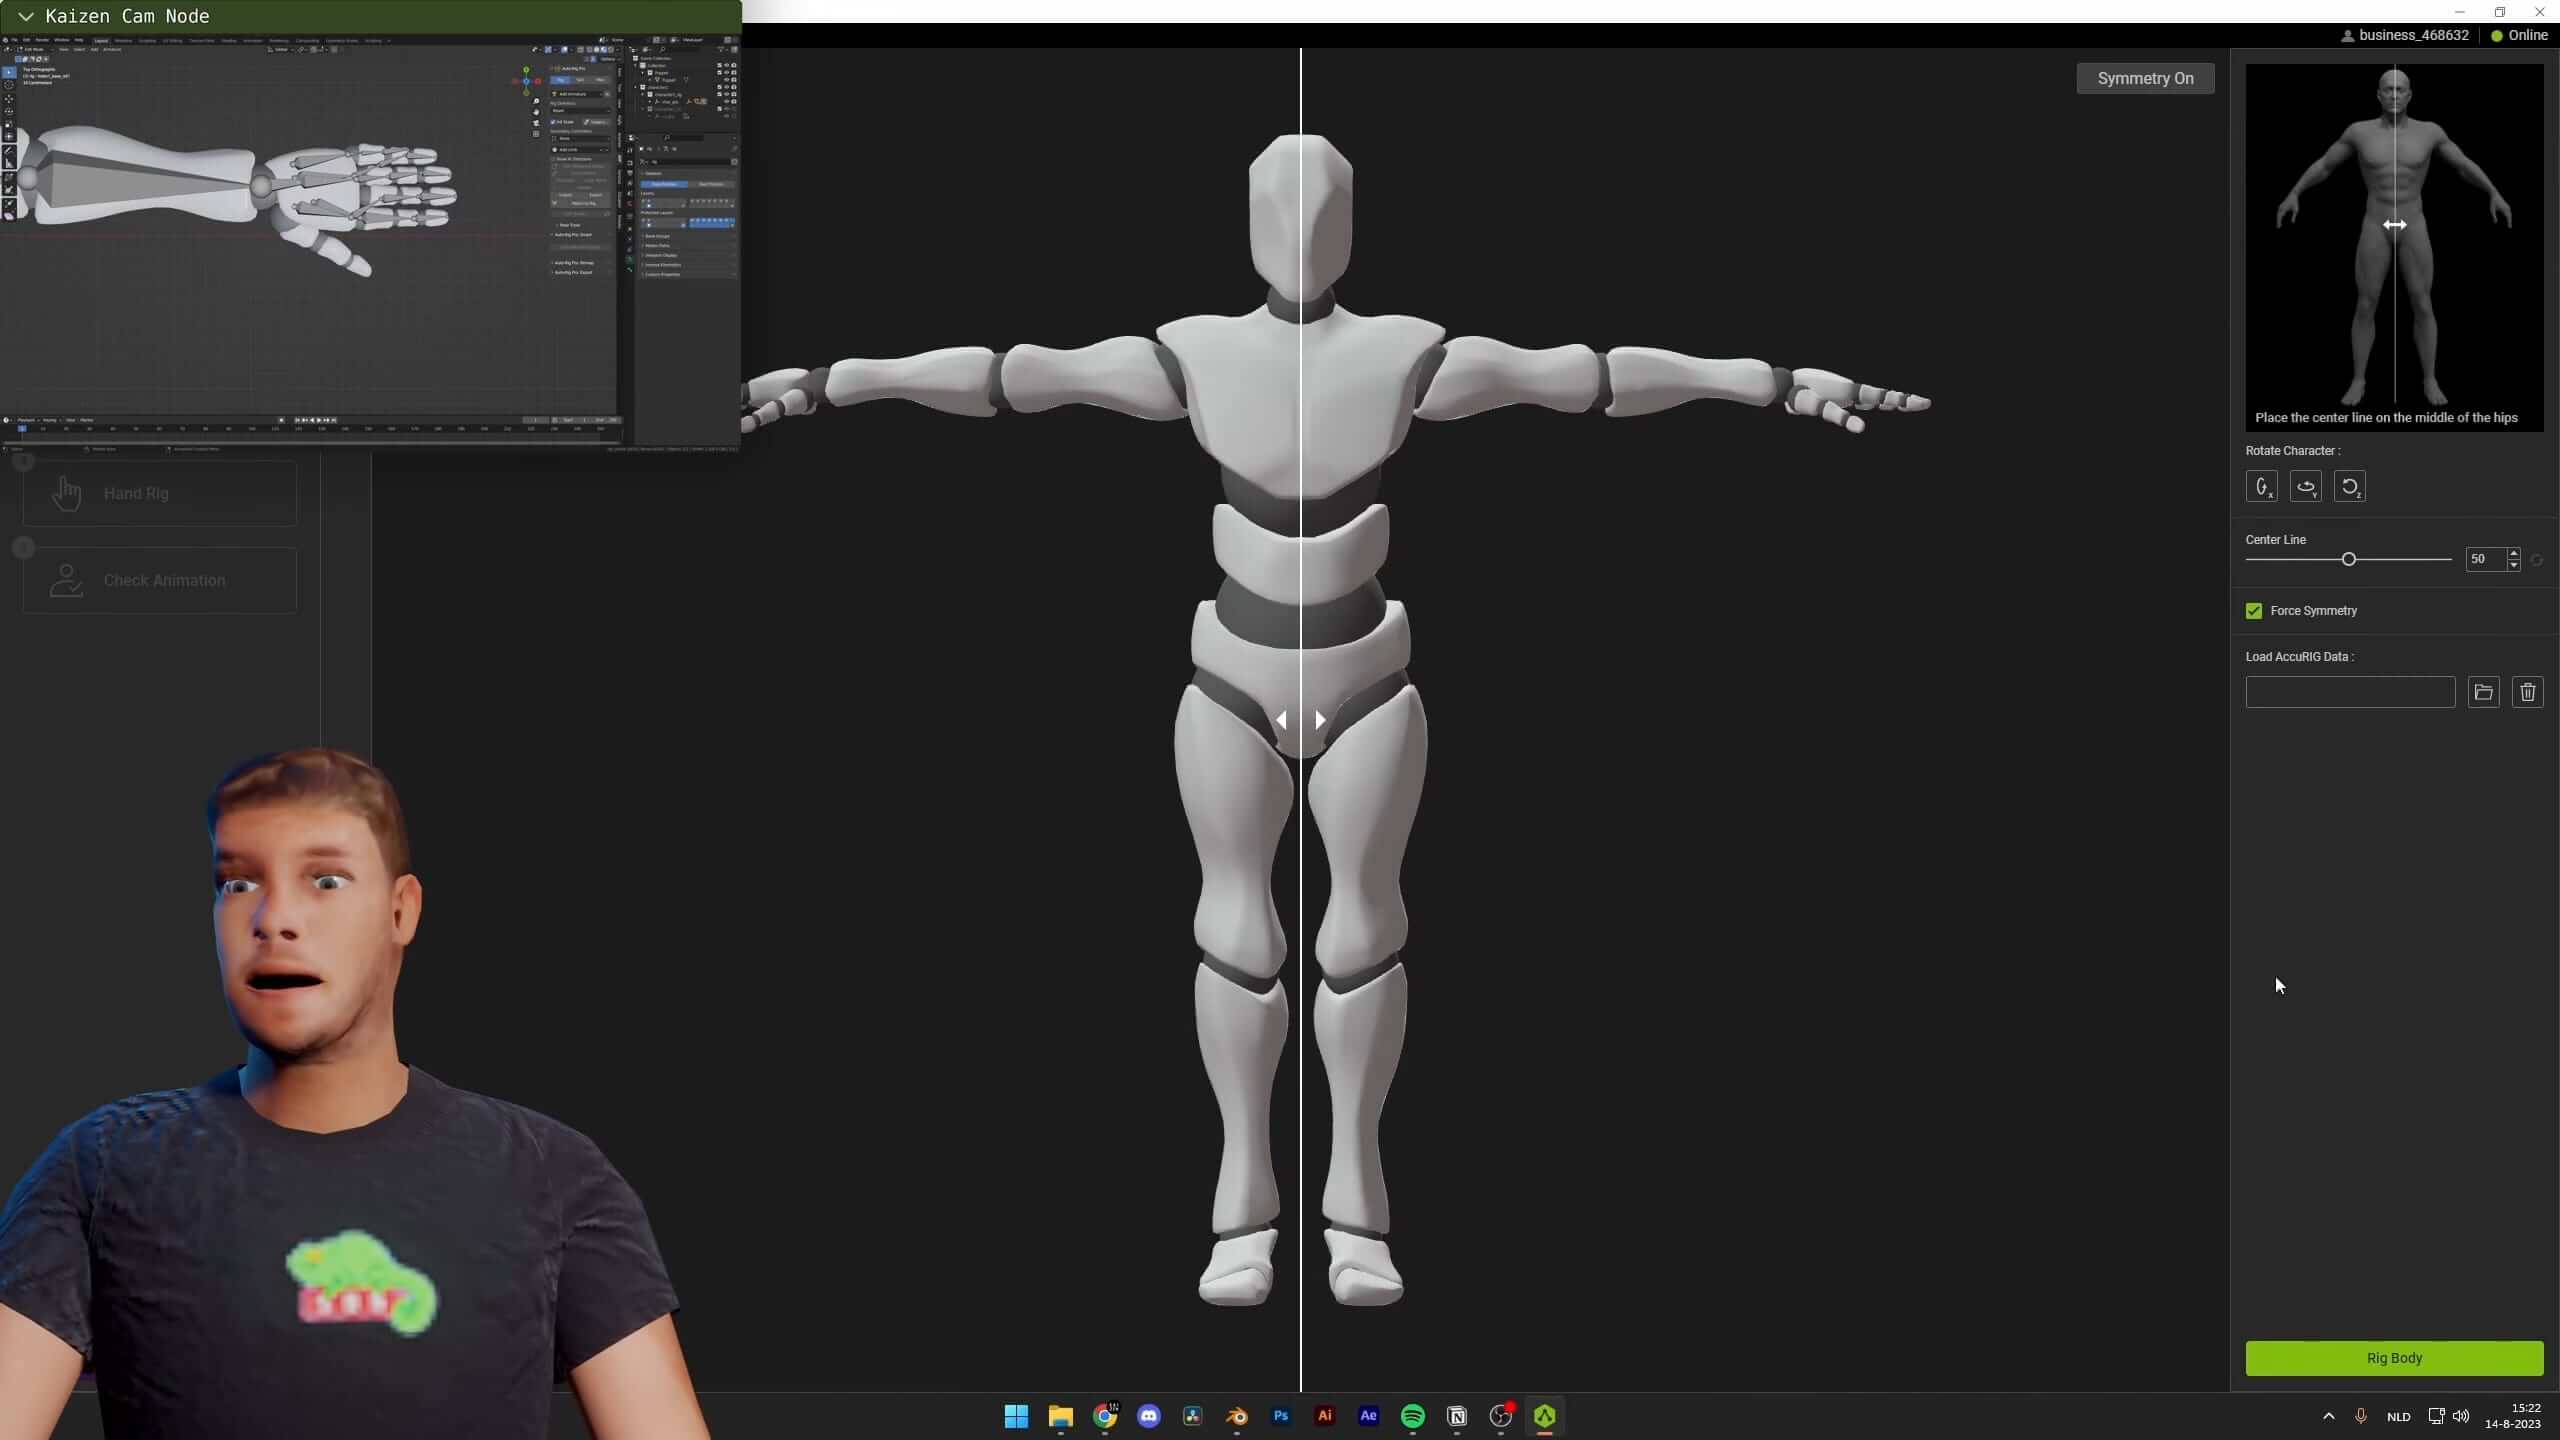Open the Help menu in Blender
2560x1440 pixels.
pos(80,40)
